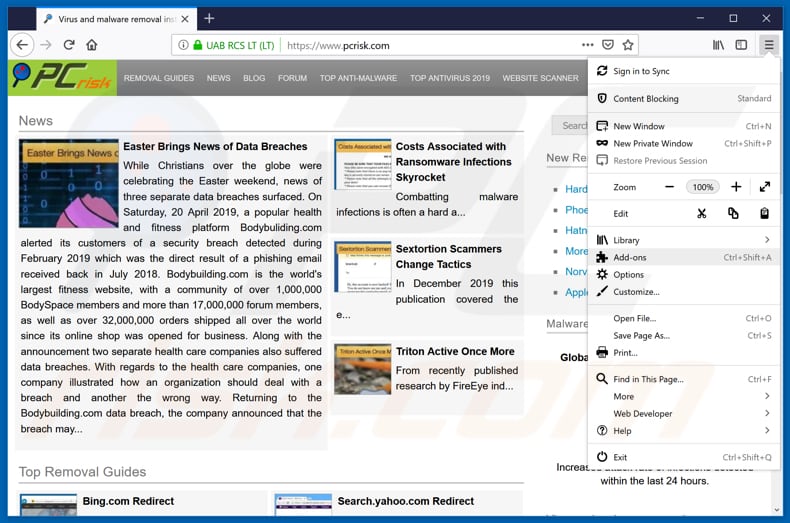Save page to Pocket icon
The height and width of the screenshot is (523, 790).
tap(608, 45)
